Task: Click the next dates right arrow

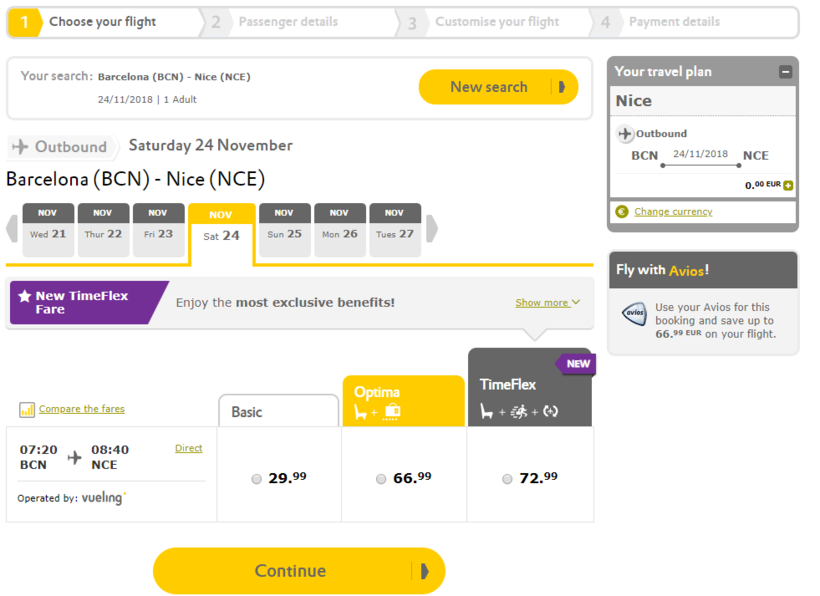Action: 432,229
